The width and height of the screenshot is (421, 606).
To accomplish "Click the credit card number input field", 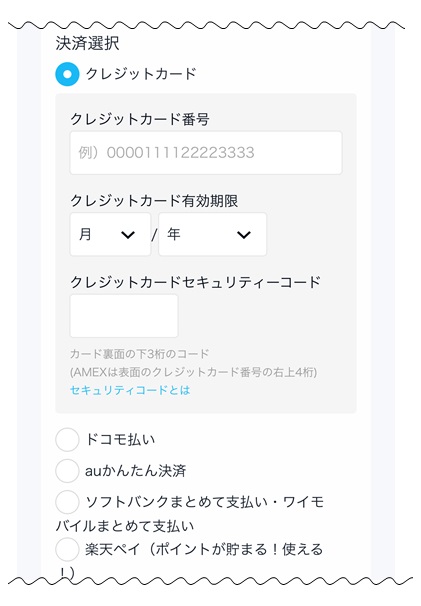I will [x=206, y=153].
